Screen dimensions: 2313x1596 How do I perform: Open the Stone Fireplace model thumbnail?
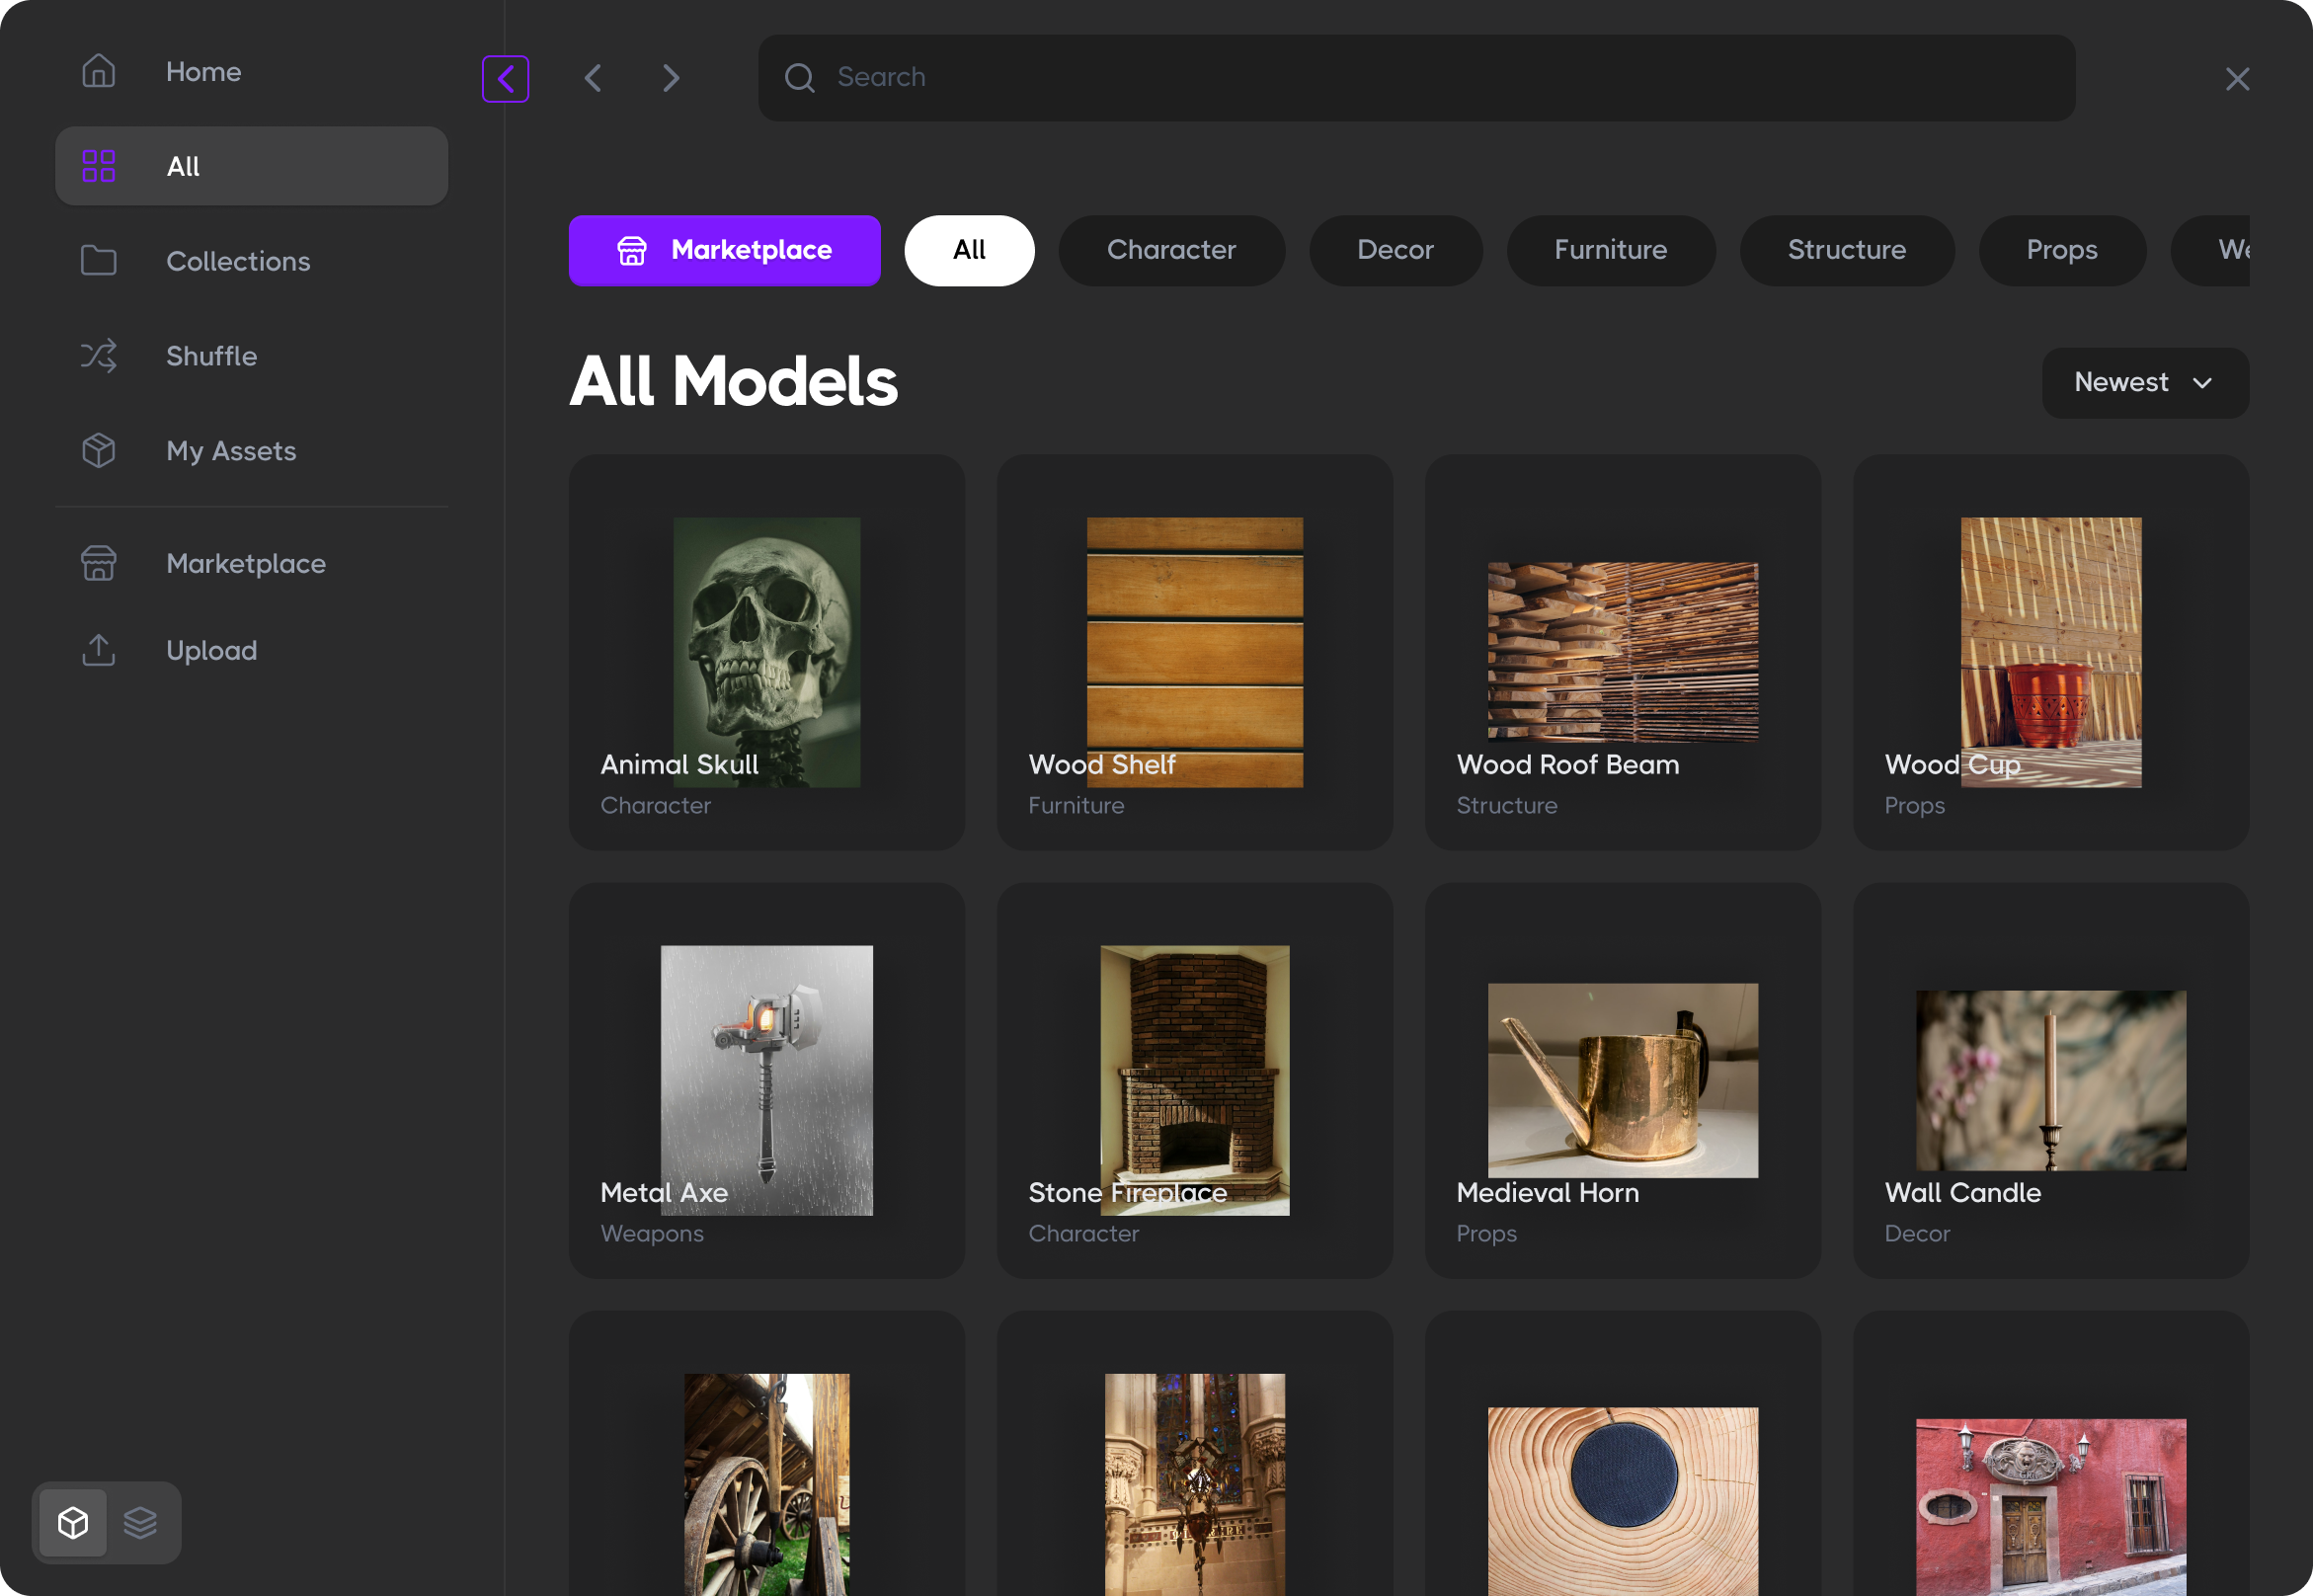(1194, 1080)
